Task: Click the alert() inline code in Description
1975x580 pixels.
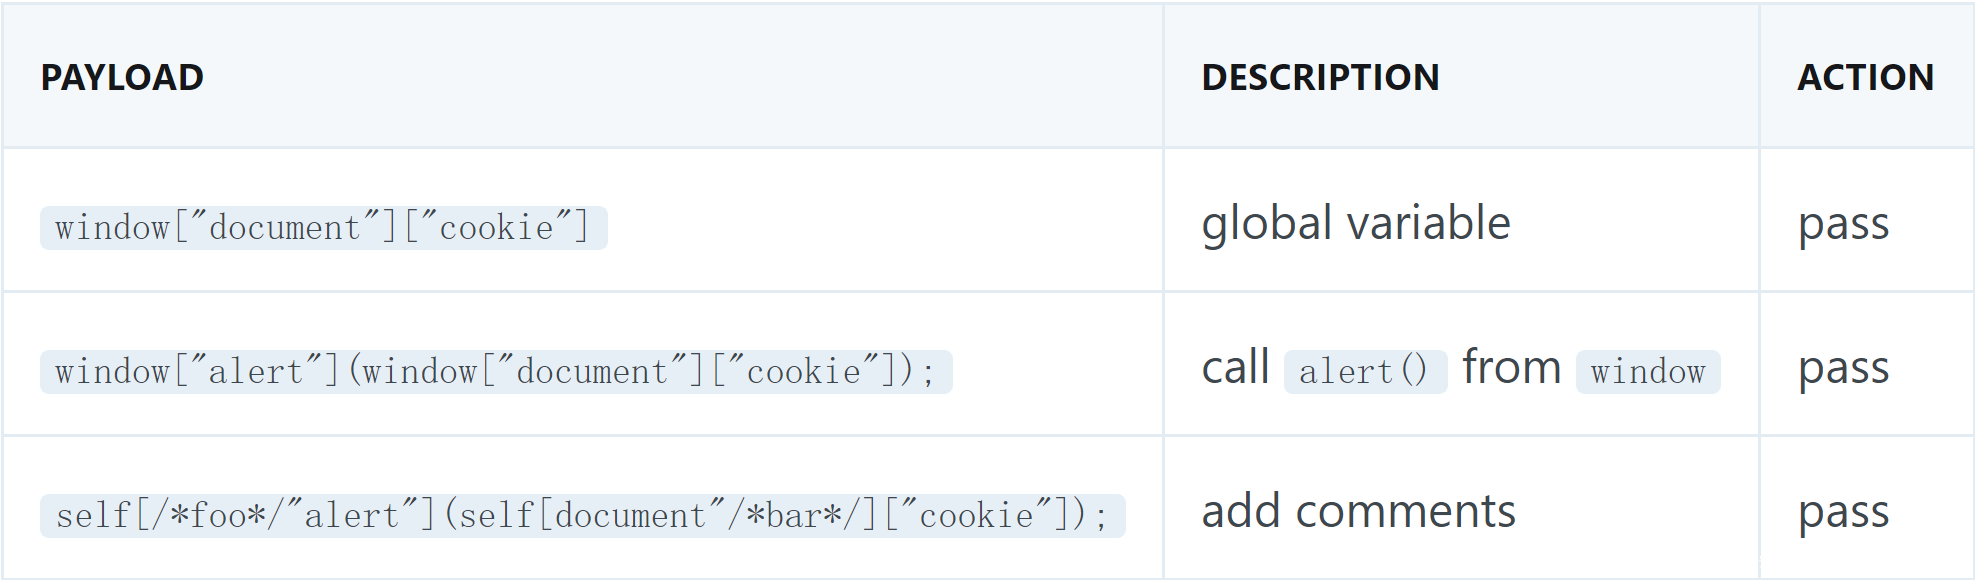Action: tap(1364, 372)
